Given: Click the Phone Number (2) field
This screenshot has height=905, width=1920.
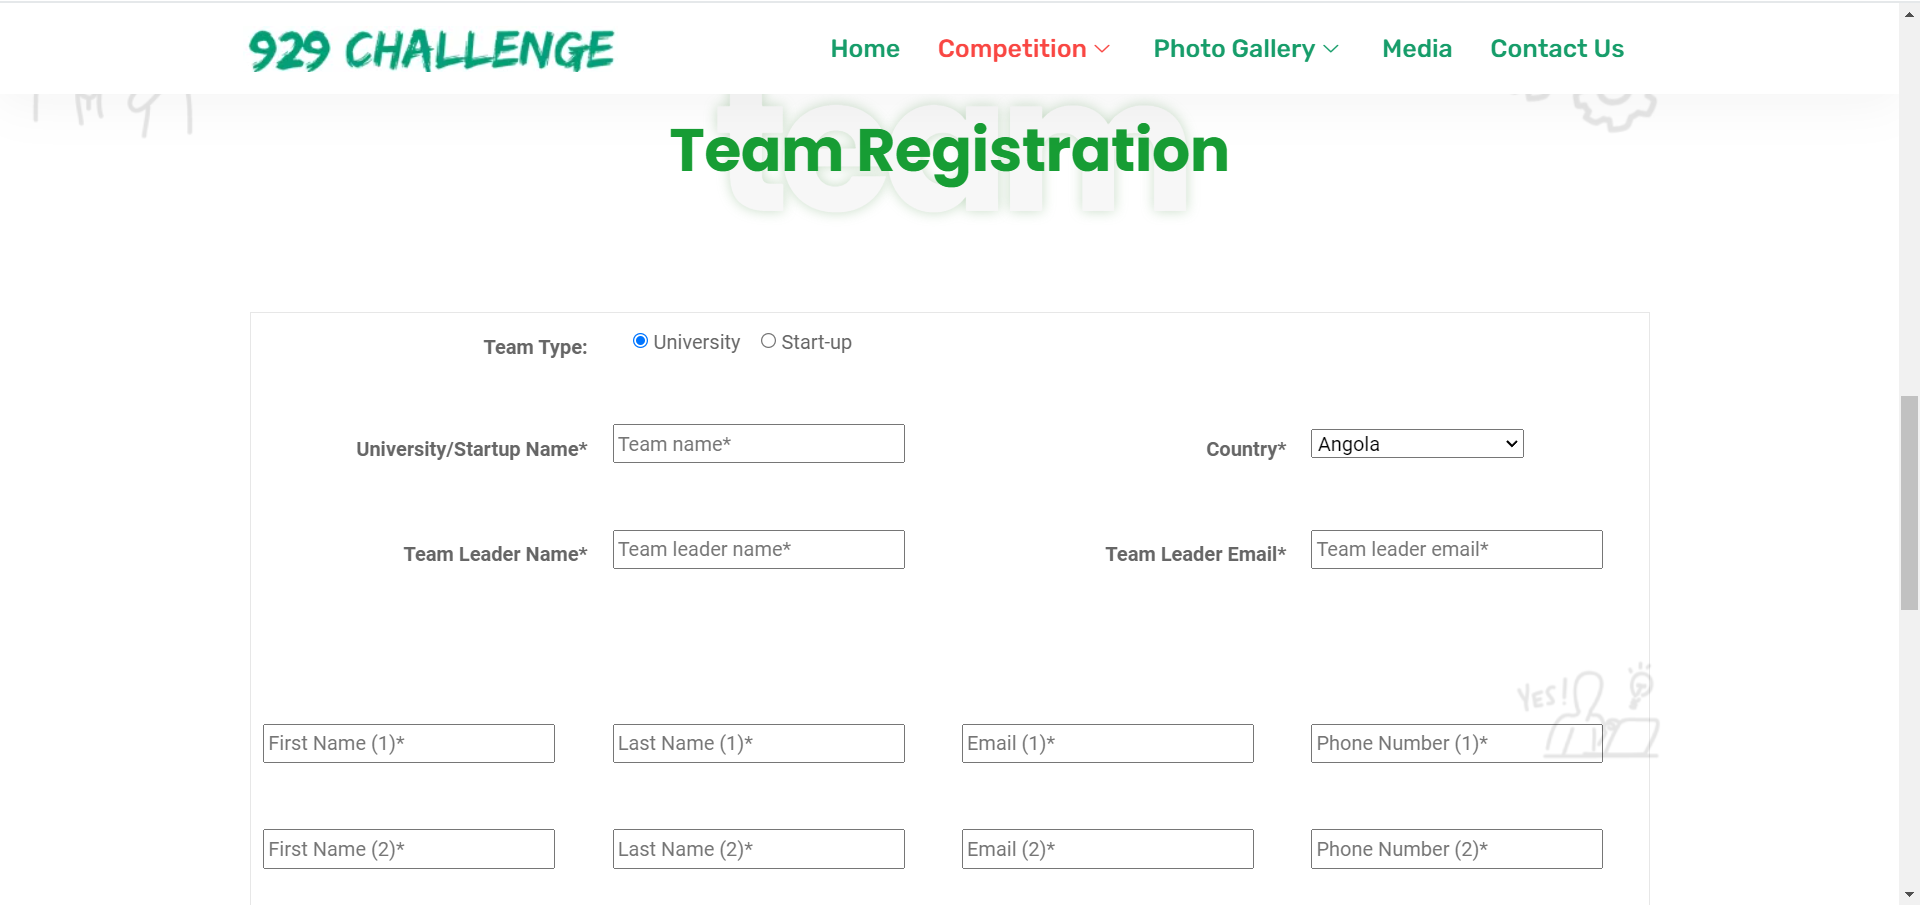Looking at the screenshot, I should point(1456,849).
